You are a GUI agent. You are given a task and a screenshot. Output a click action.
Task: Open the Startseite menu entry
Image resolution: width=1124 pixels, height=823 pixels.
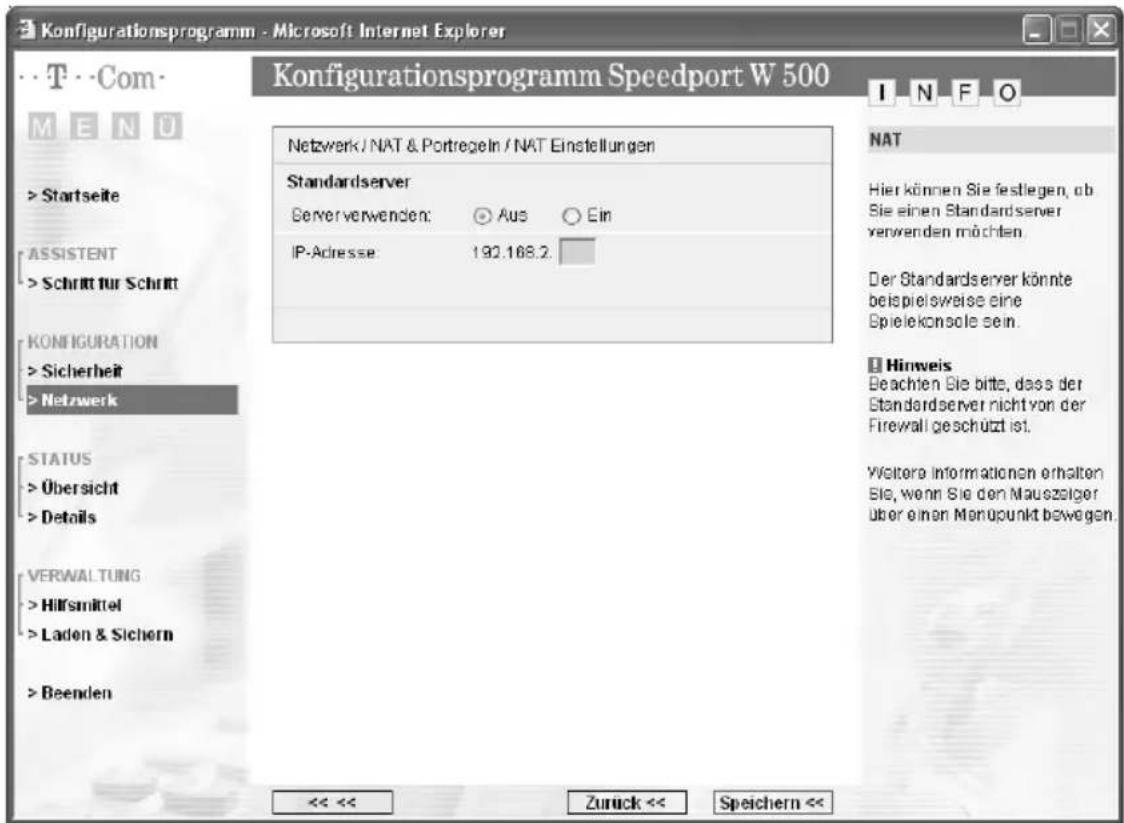[x=73, y=196]
